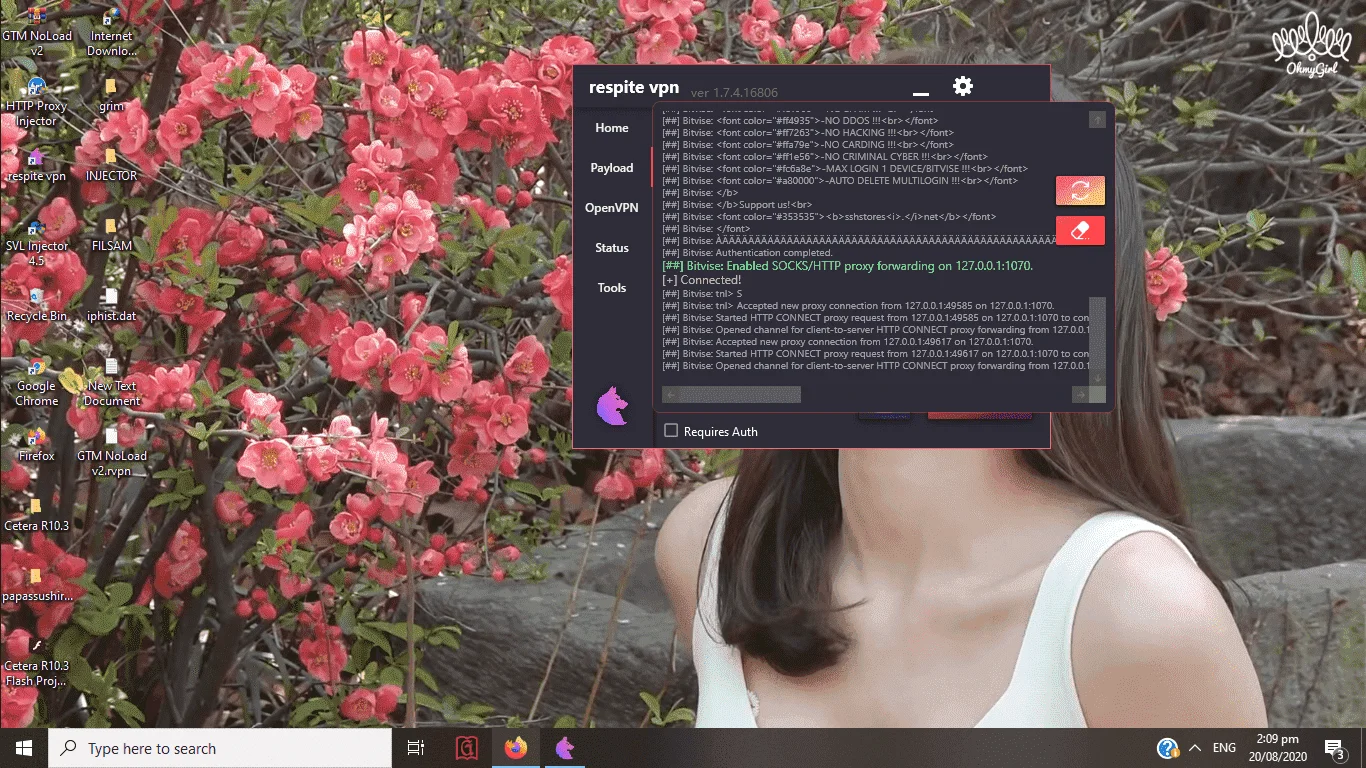The height and width of the screenshot is (768, 1366).
Task: Click the 'MAX LOGIN 1 DEVICE/BITVISE' log line
Action: 845,168
